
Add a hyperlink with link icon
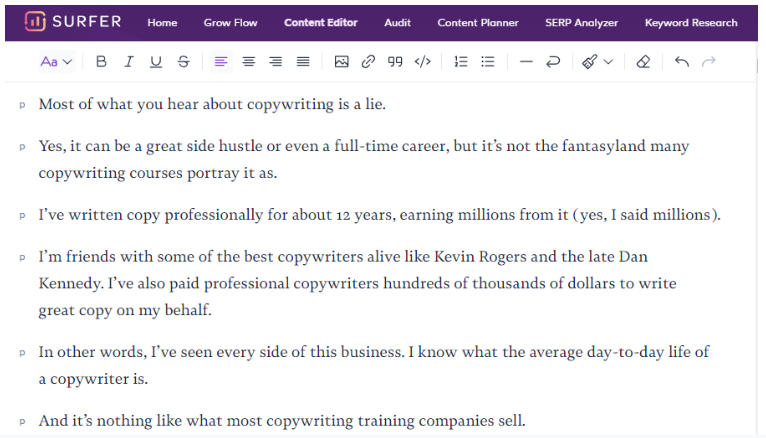click(x=368, y=62)
